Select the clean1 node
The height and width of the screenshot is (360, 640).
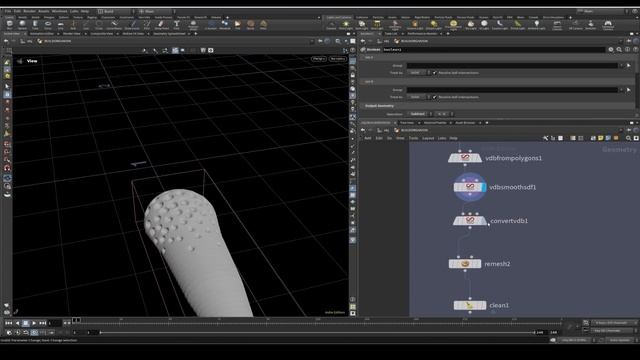tap(470, 305)
